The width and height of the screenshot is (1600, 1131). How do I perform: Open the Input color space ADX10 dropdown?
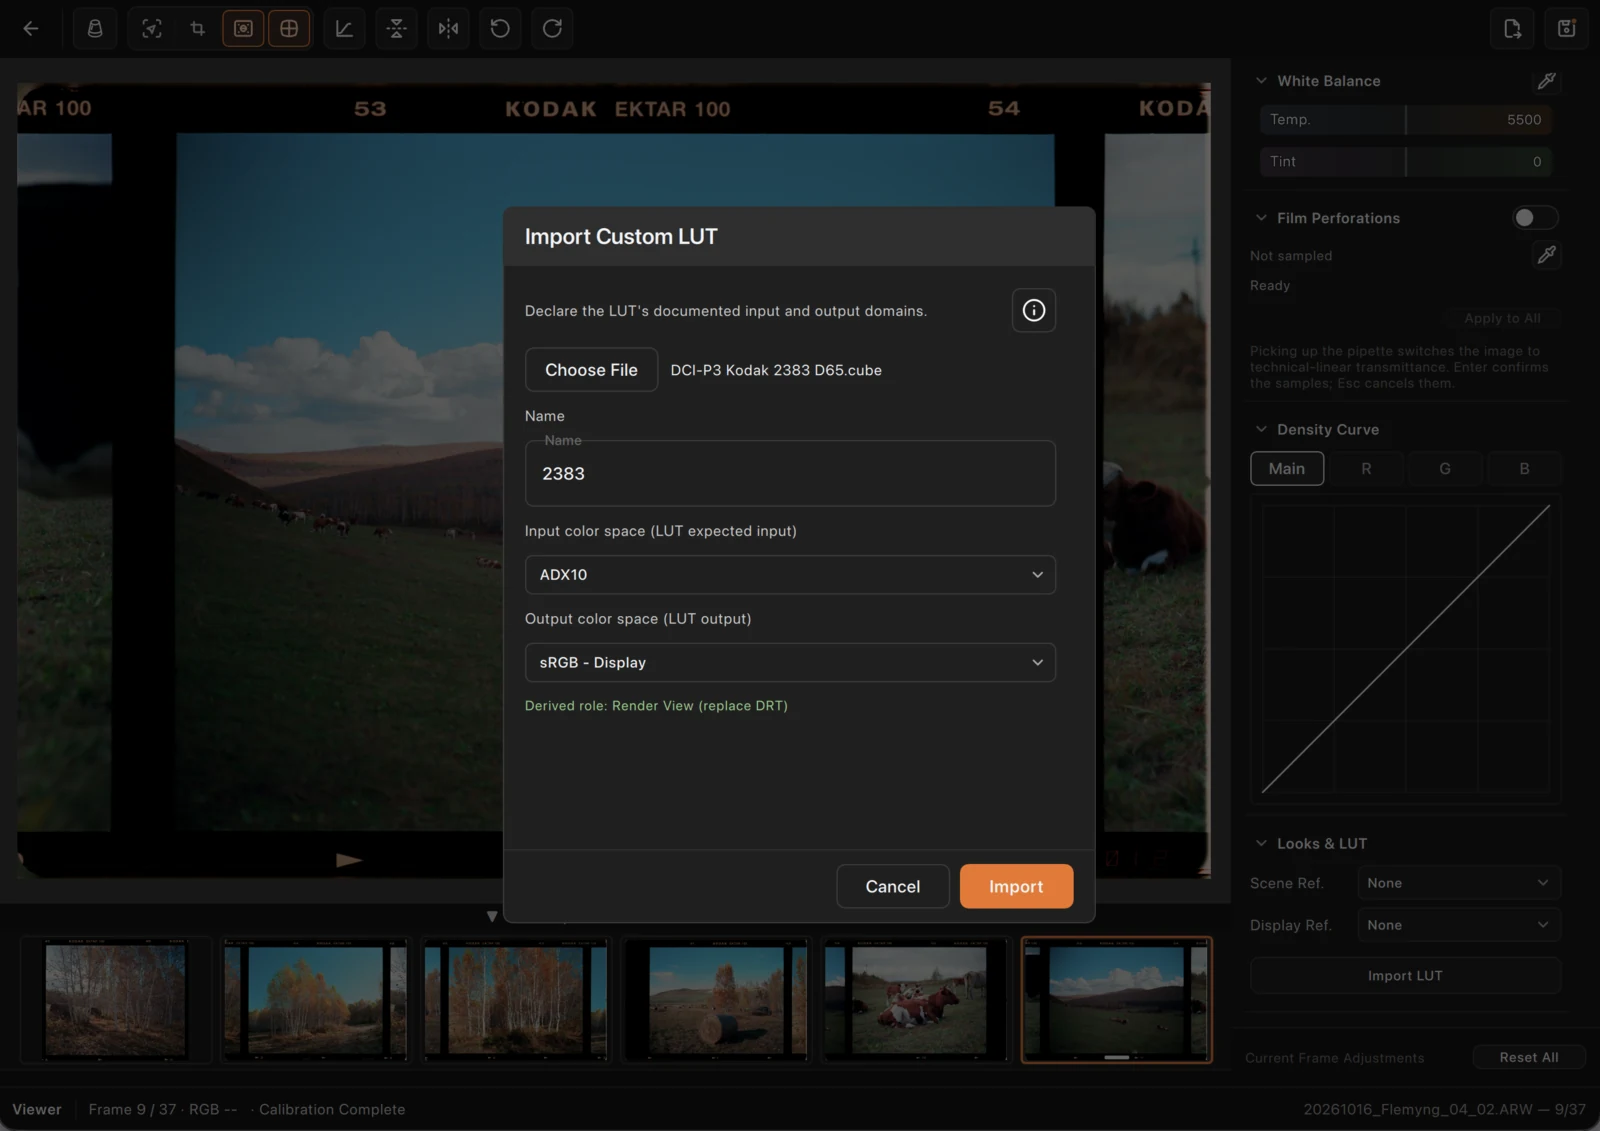[790, 575]
